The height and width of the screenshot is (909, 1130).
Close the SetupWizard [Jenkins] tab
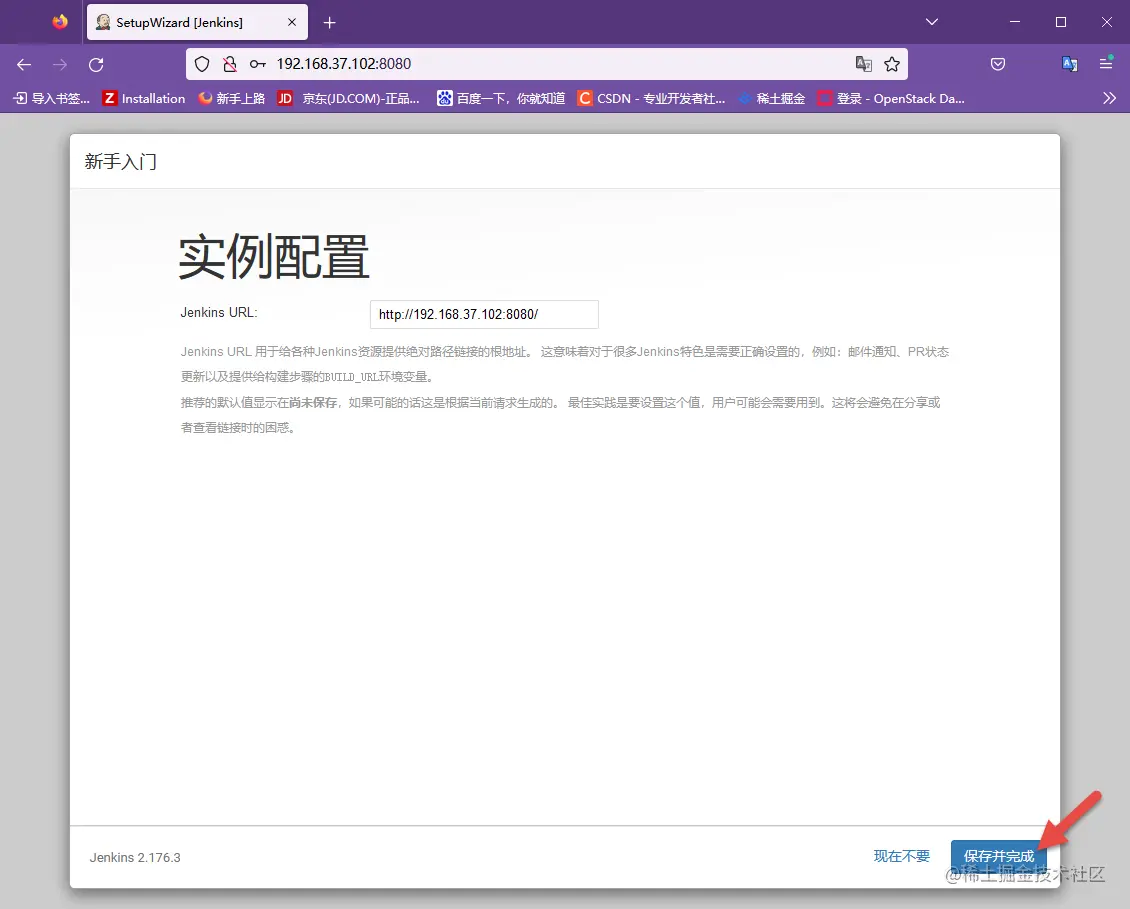292,22
